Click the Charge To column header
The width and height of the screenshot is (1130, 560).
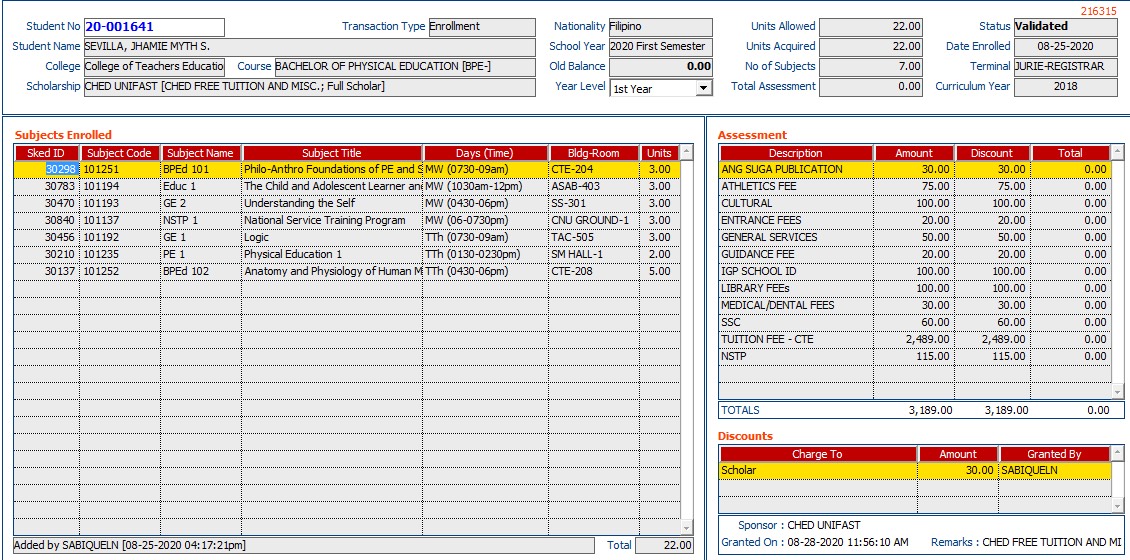click(817, 454)
